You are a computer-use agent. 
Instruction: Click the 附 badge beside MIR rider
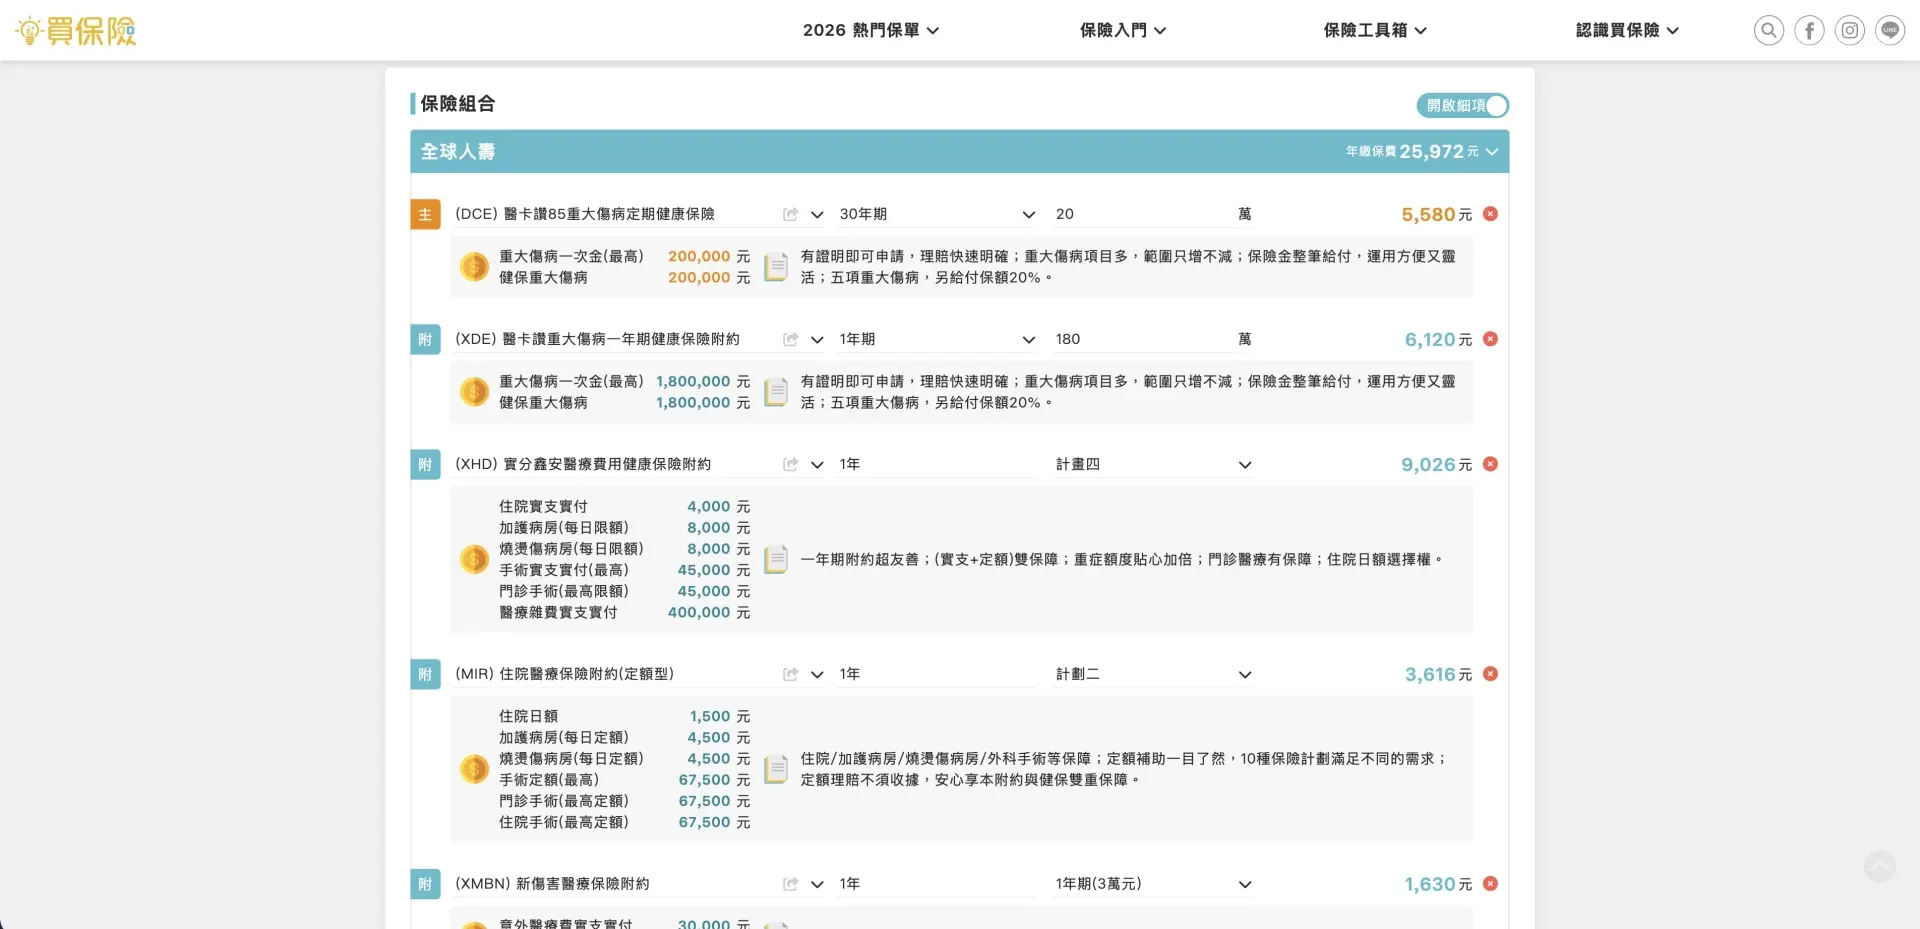click(425, 674)
